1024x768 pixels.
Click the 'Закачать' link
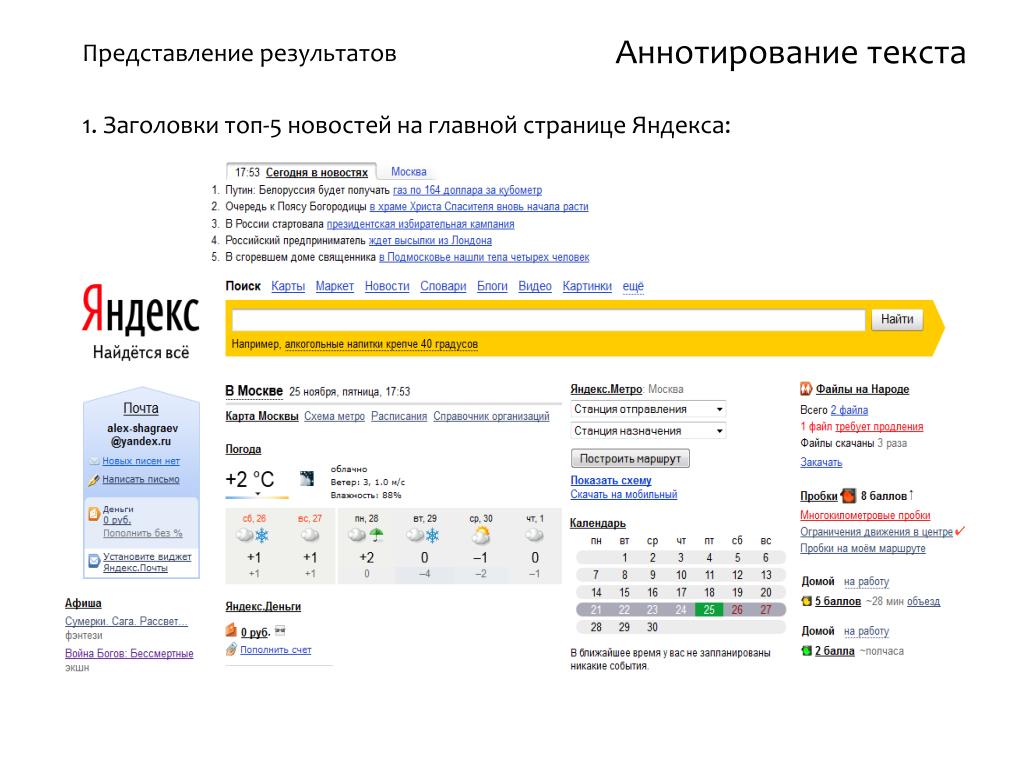(821, 462)
